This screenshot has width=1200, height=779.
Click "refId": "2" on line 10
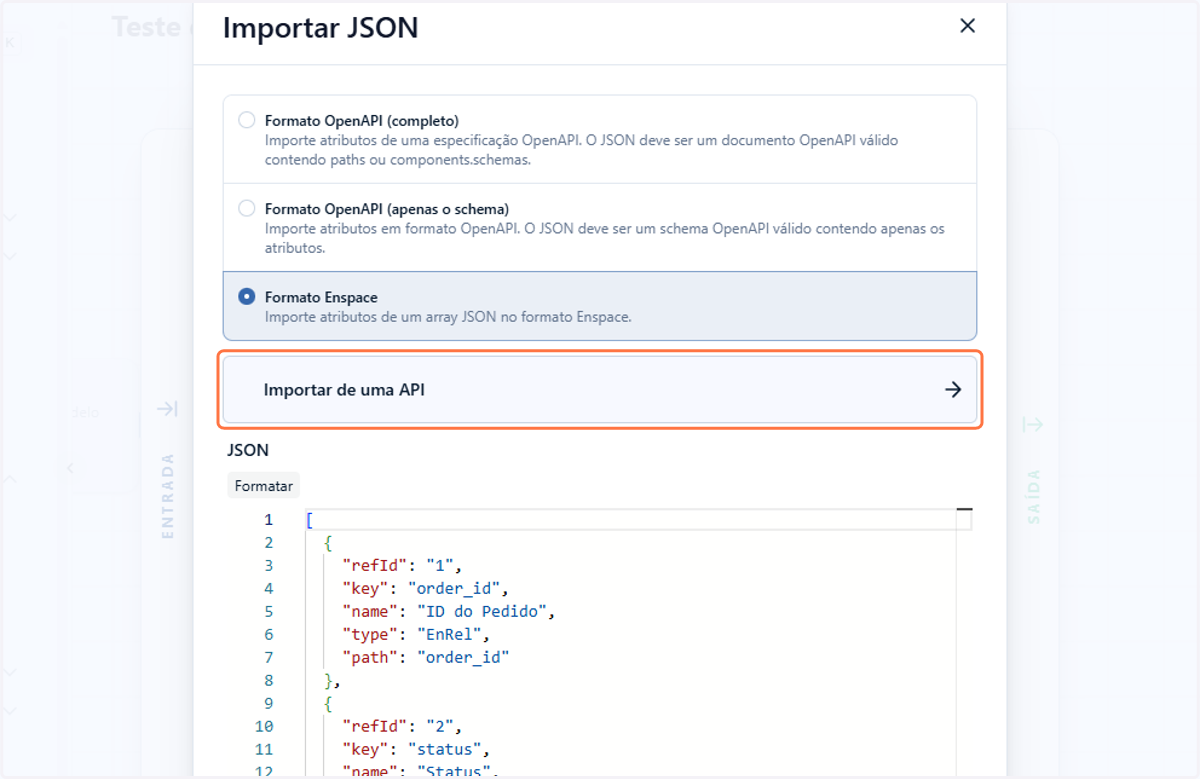click(x=398, y=726)
